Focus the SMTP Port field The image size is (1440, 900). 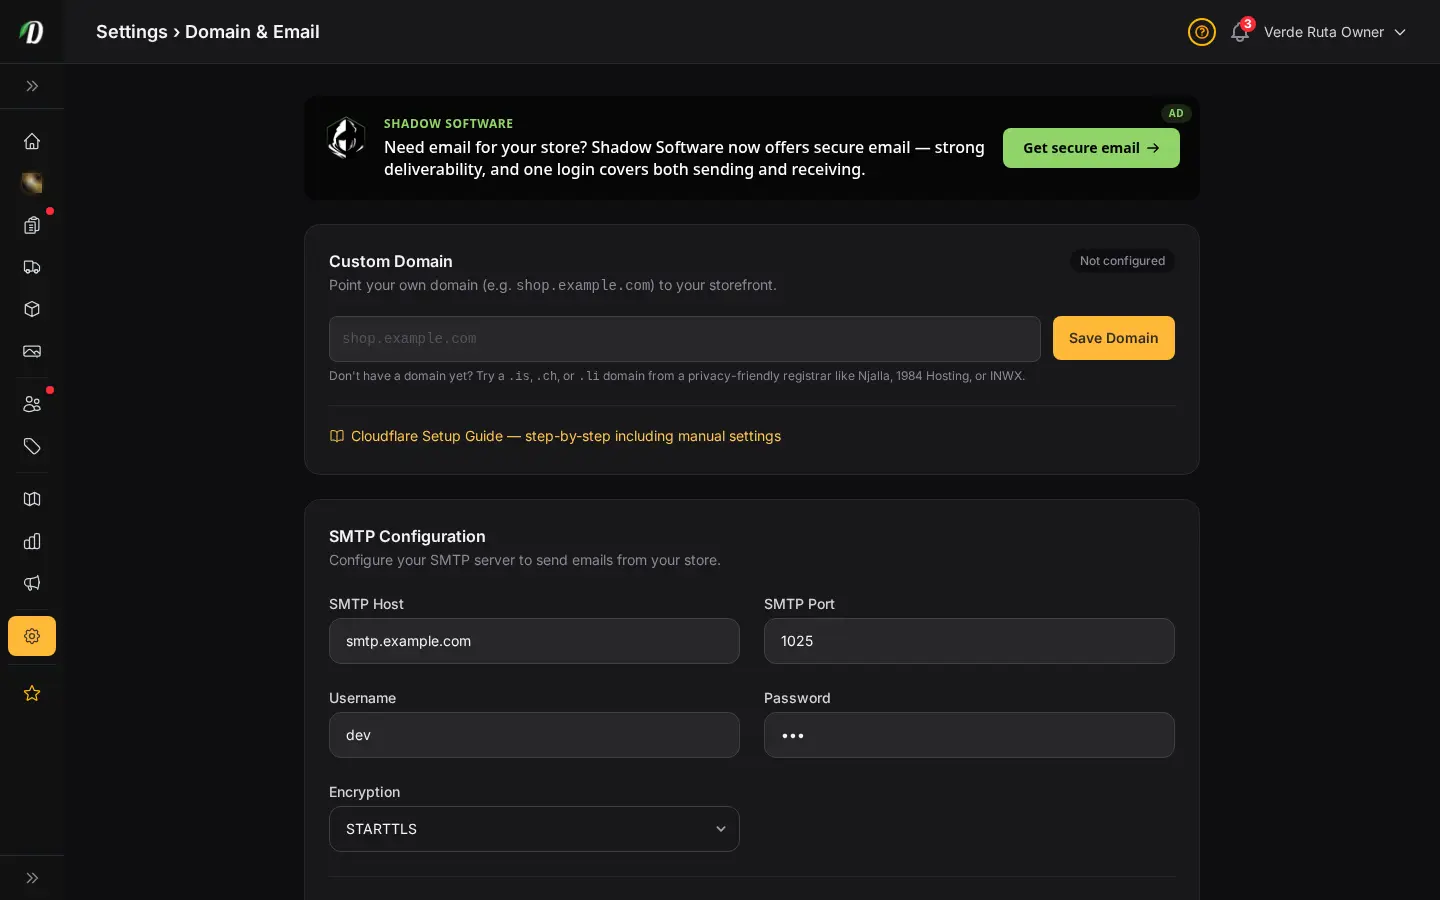pos(969,641)
